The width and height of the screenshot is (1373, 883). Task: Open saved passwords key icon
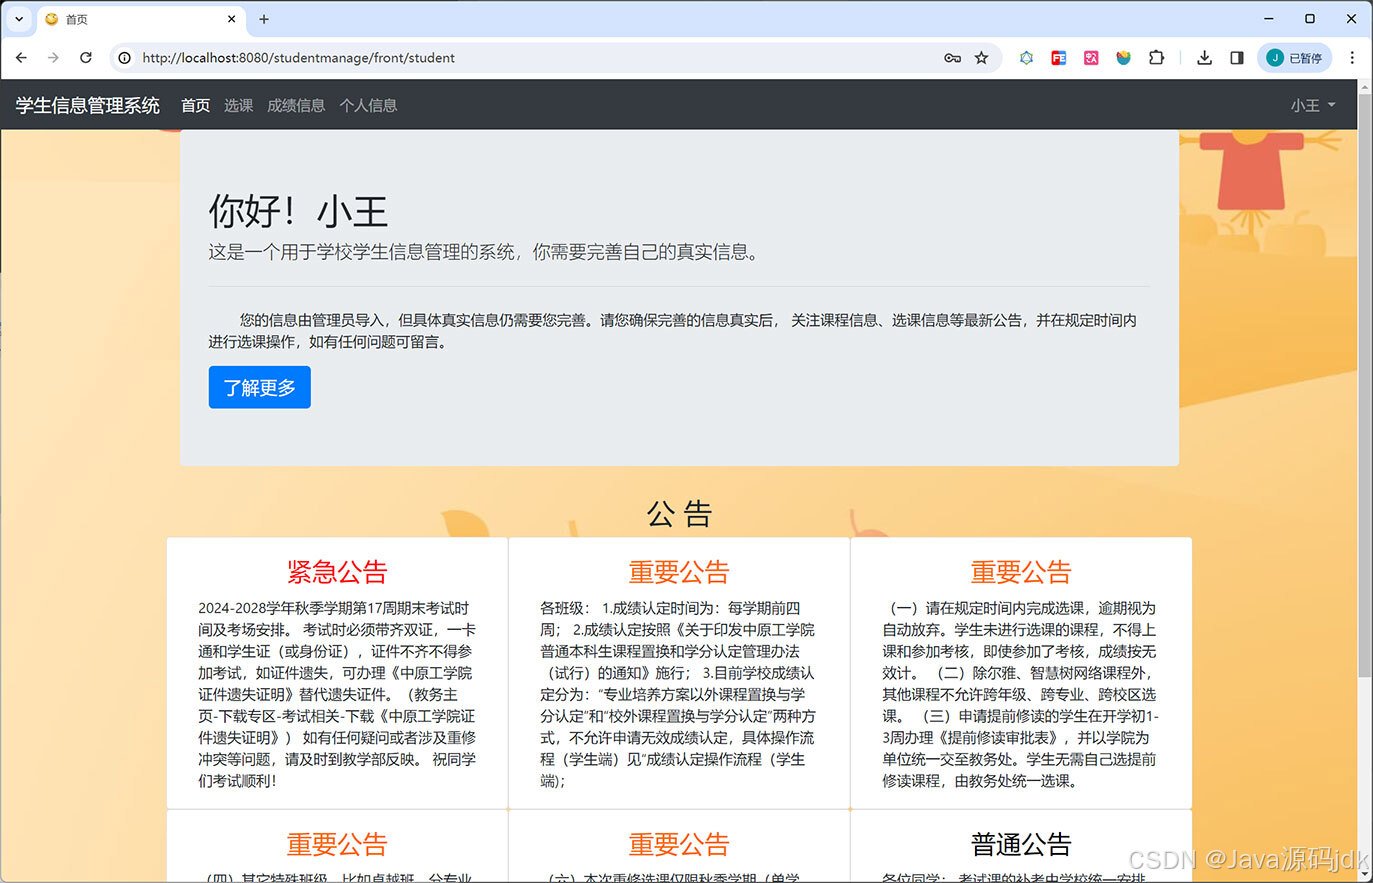pos(952,58)
